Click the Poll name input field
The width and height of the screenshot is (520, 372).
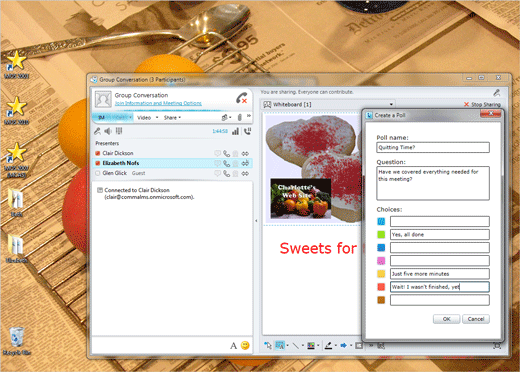433,147
